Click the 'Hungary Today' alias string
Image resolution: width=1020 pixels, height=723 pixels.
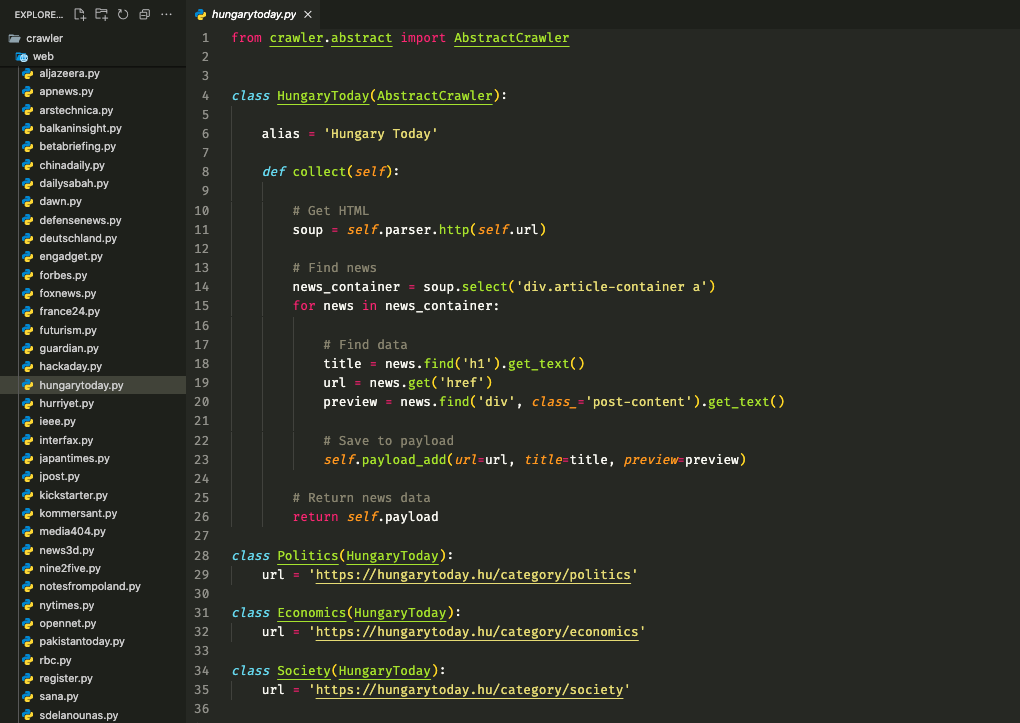(381, 134)
